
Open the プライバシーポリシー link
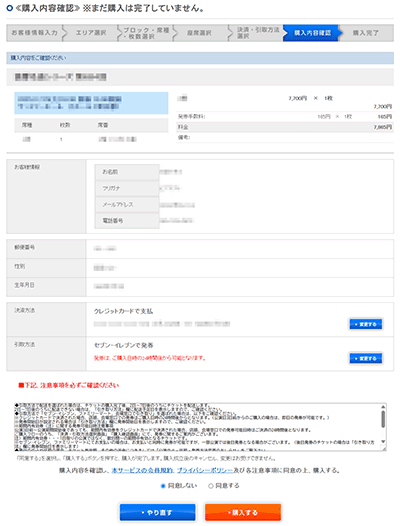tap(205, 471)
